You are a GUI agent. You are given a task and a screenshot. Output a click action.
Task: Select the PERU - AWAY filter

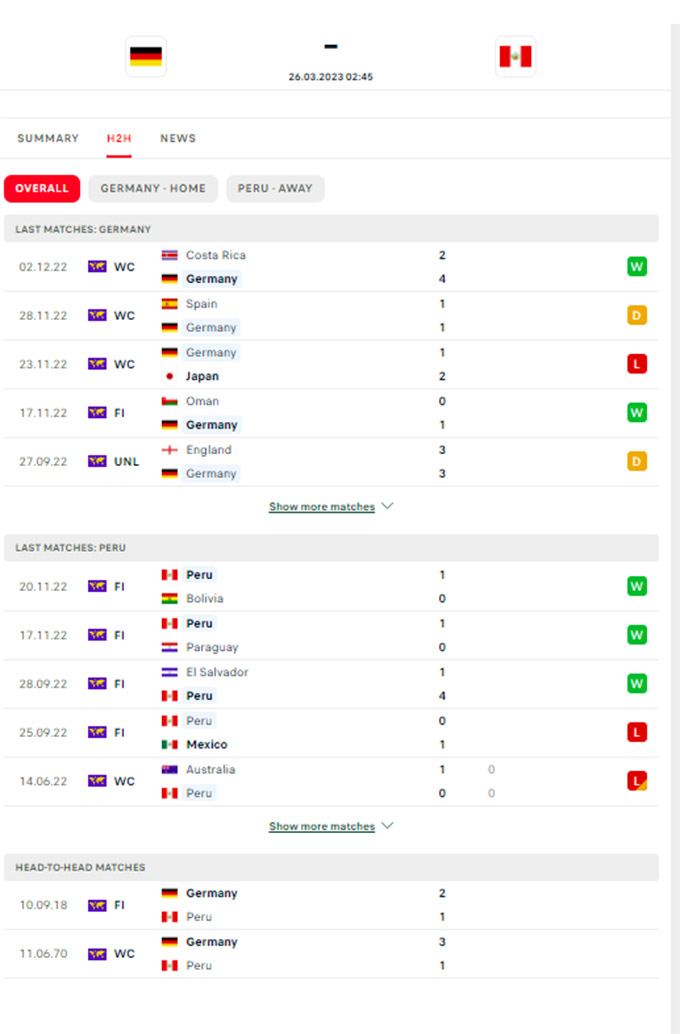[275, 189]
